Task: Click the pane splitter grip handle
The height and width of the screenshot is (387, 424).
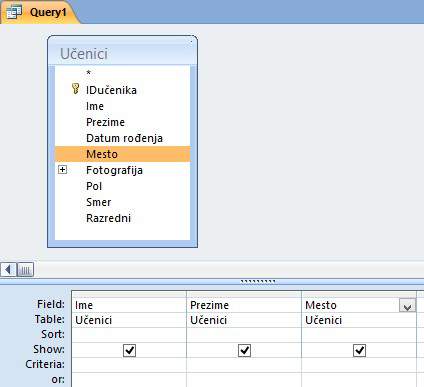Action: tap(258, 282)
